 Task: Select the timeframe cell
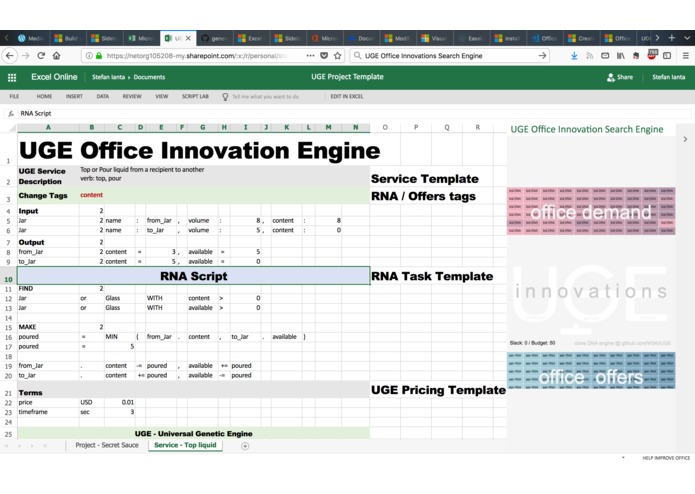48,412
